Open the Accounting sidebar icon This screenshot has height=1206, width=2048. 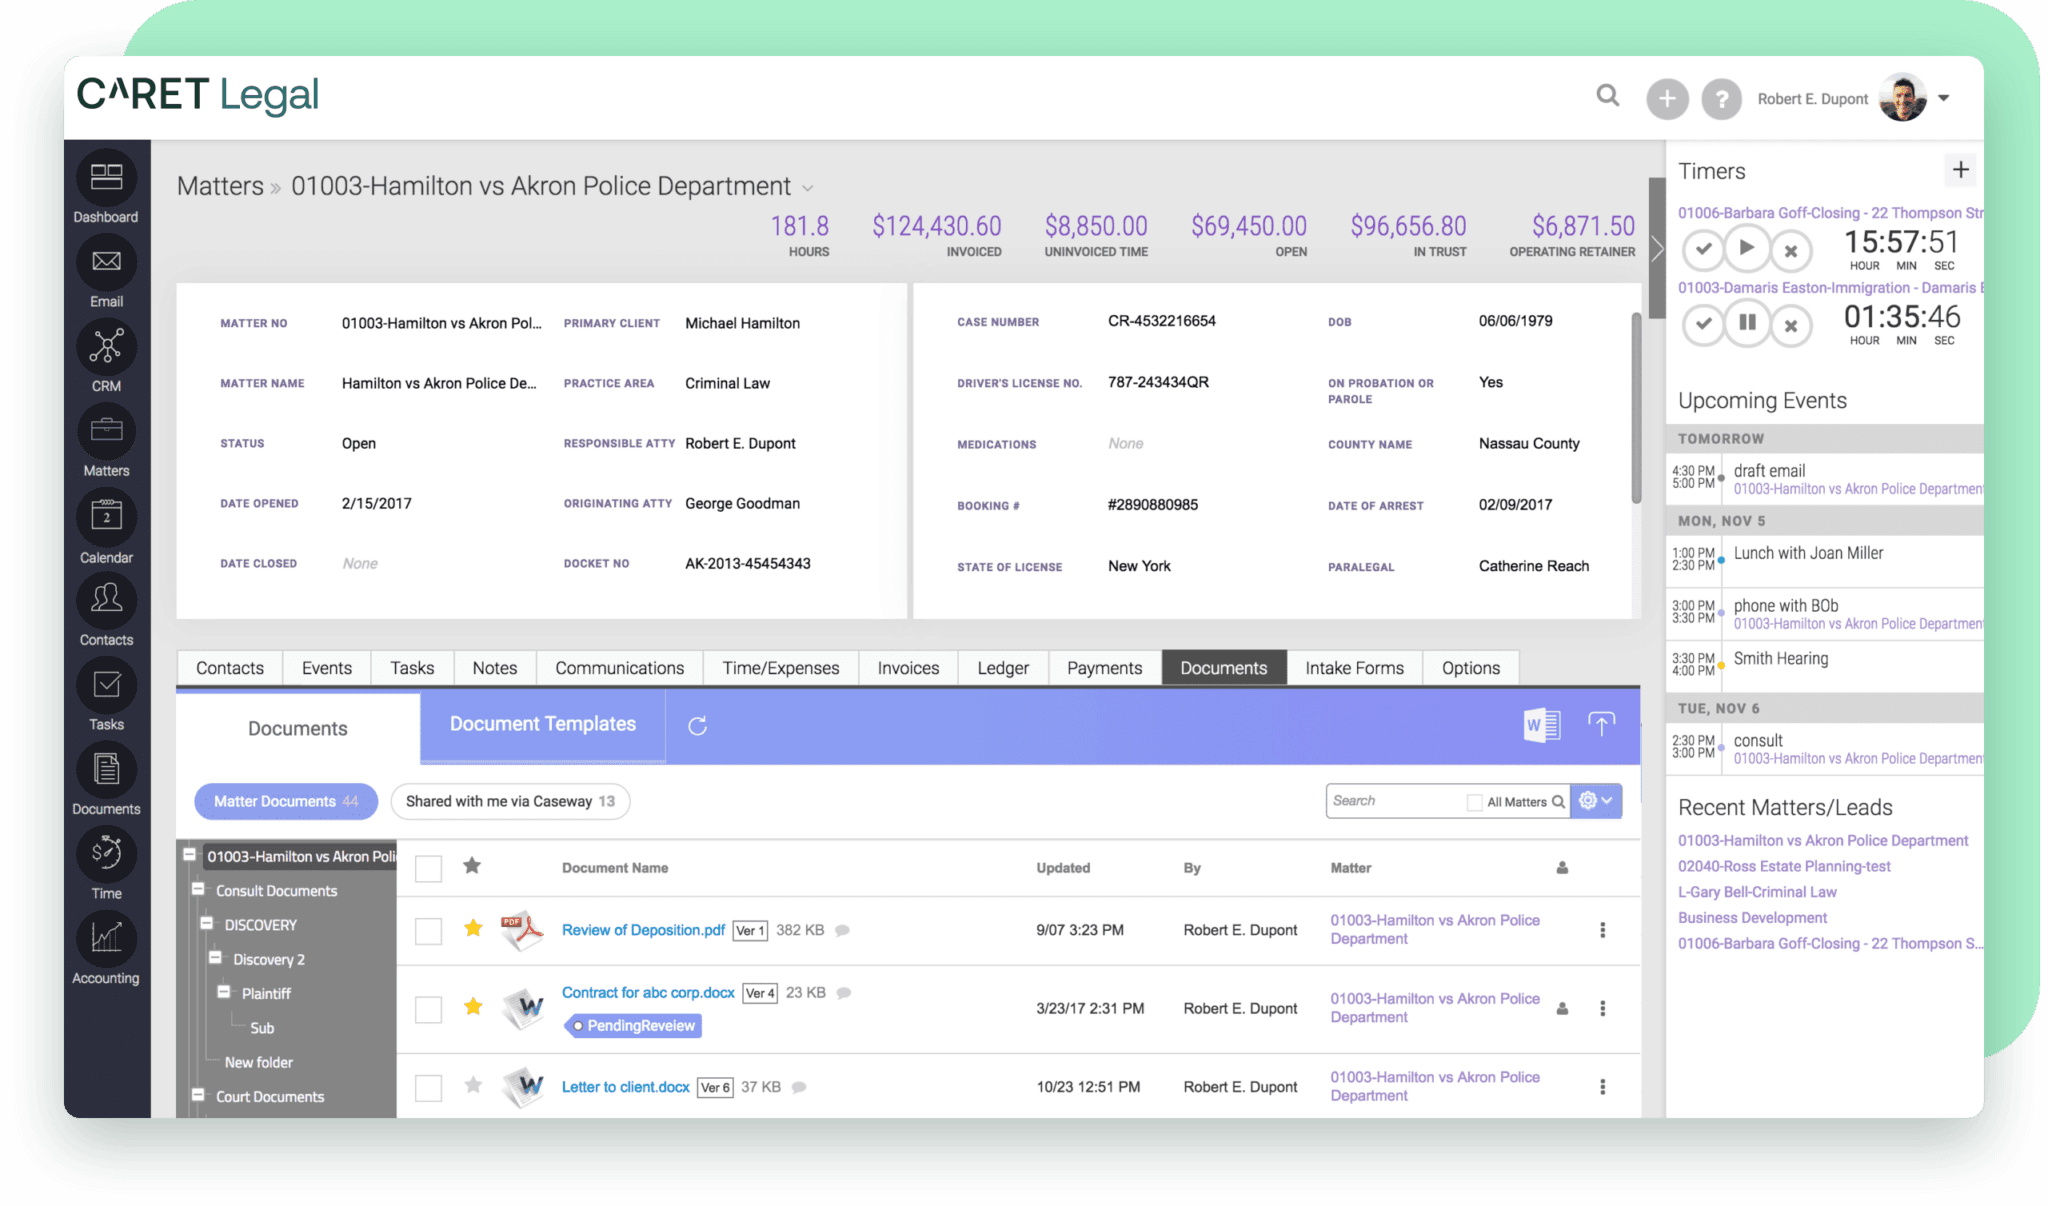click(106, 938)
